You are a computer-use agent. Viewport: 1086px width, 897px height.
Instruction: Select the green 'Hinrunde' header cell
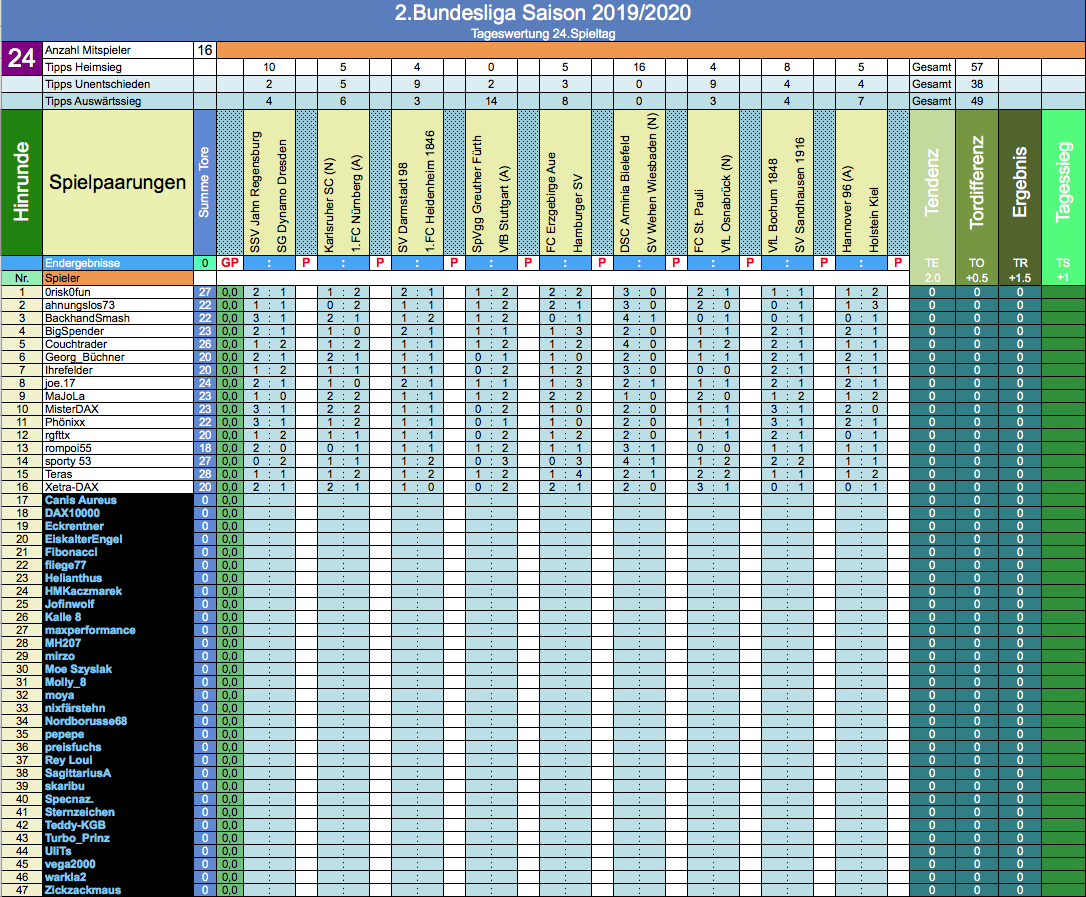coord(21,182)
